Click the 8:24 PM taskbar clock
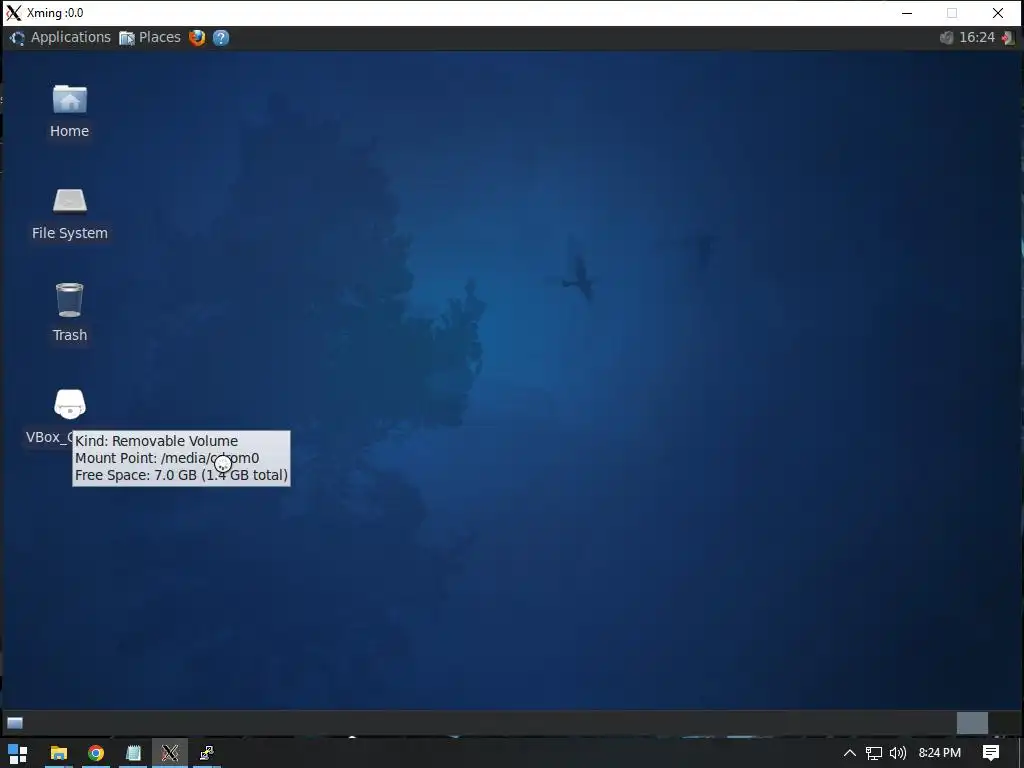1024x768 pixels. point(940,753)
